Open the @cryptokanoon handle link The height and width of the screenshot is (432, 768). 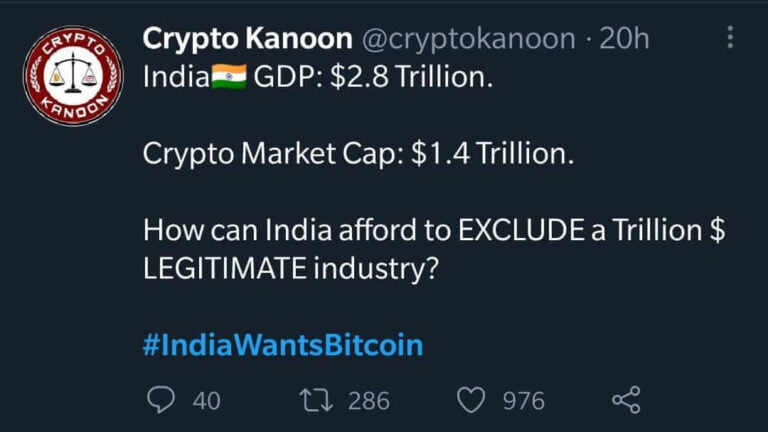pyautogui.click(x=468, y=39)
